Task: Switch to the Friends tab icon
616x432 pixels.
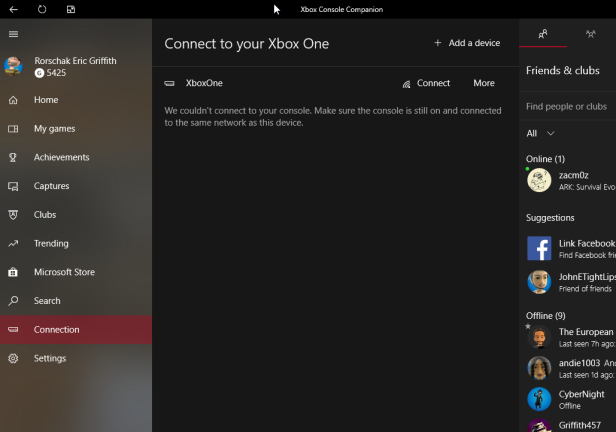Action: tap(543, 34)
